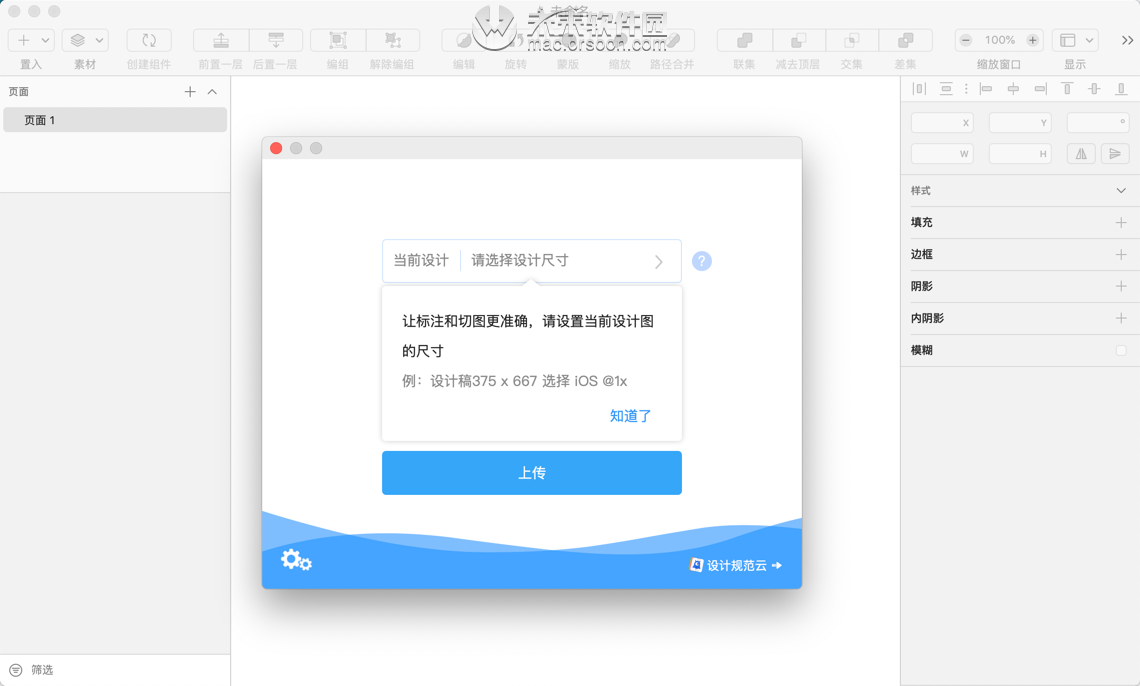Open the alignment more-options dots
The height and width of the screenshot is (686, 1140).
(x=966, y=89)
